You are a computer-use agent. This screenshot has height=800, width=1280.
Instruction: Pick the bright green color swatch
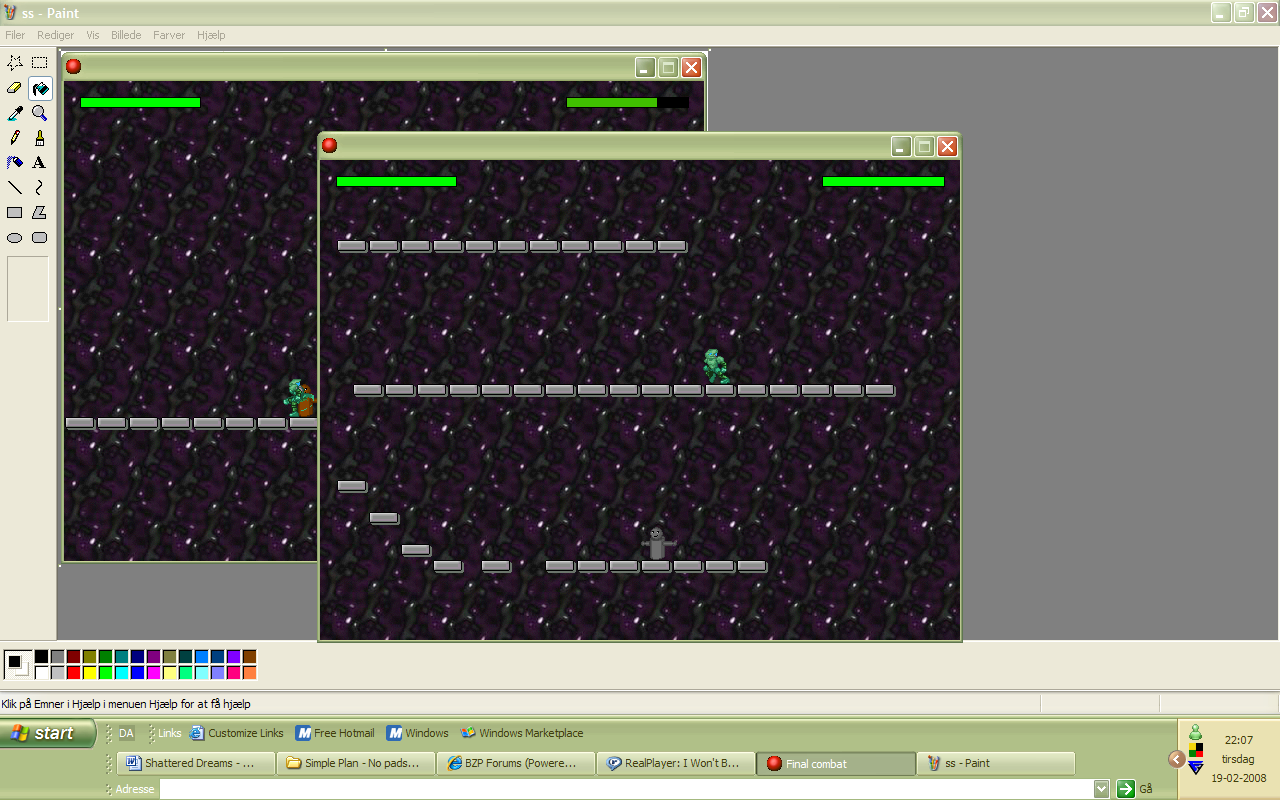point(105,673)
